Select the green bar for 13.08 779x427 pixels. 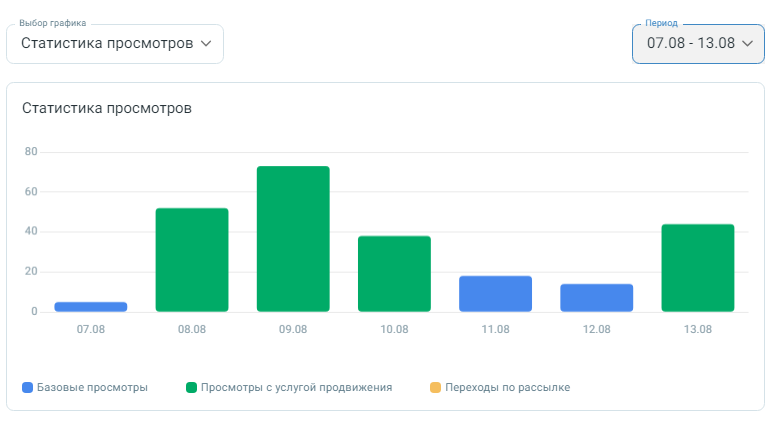[698, 268]
